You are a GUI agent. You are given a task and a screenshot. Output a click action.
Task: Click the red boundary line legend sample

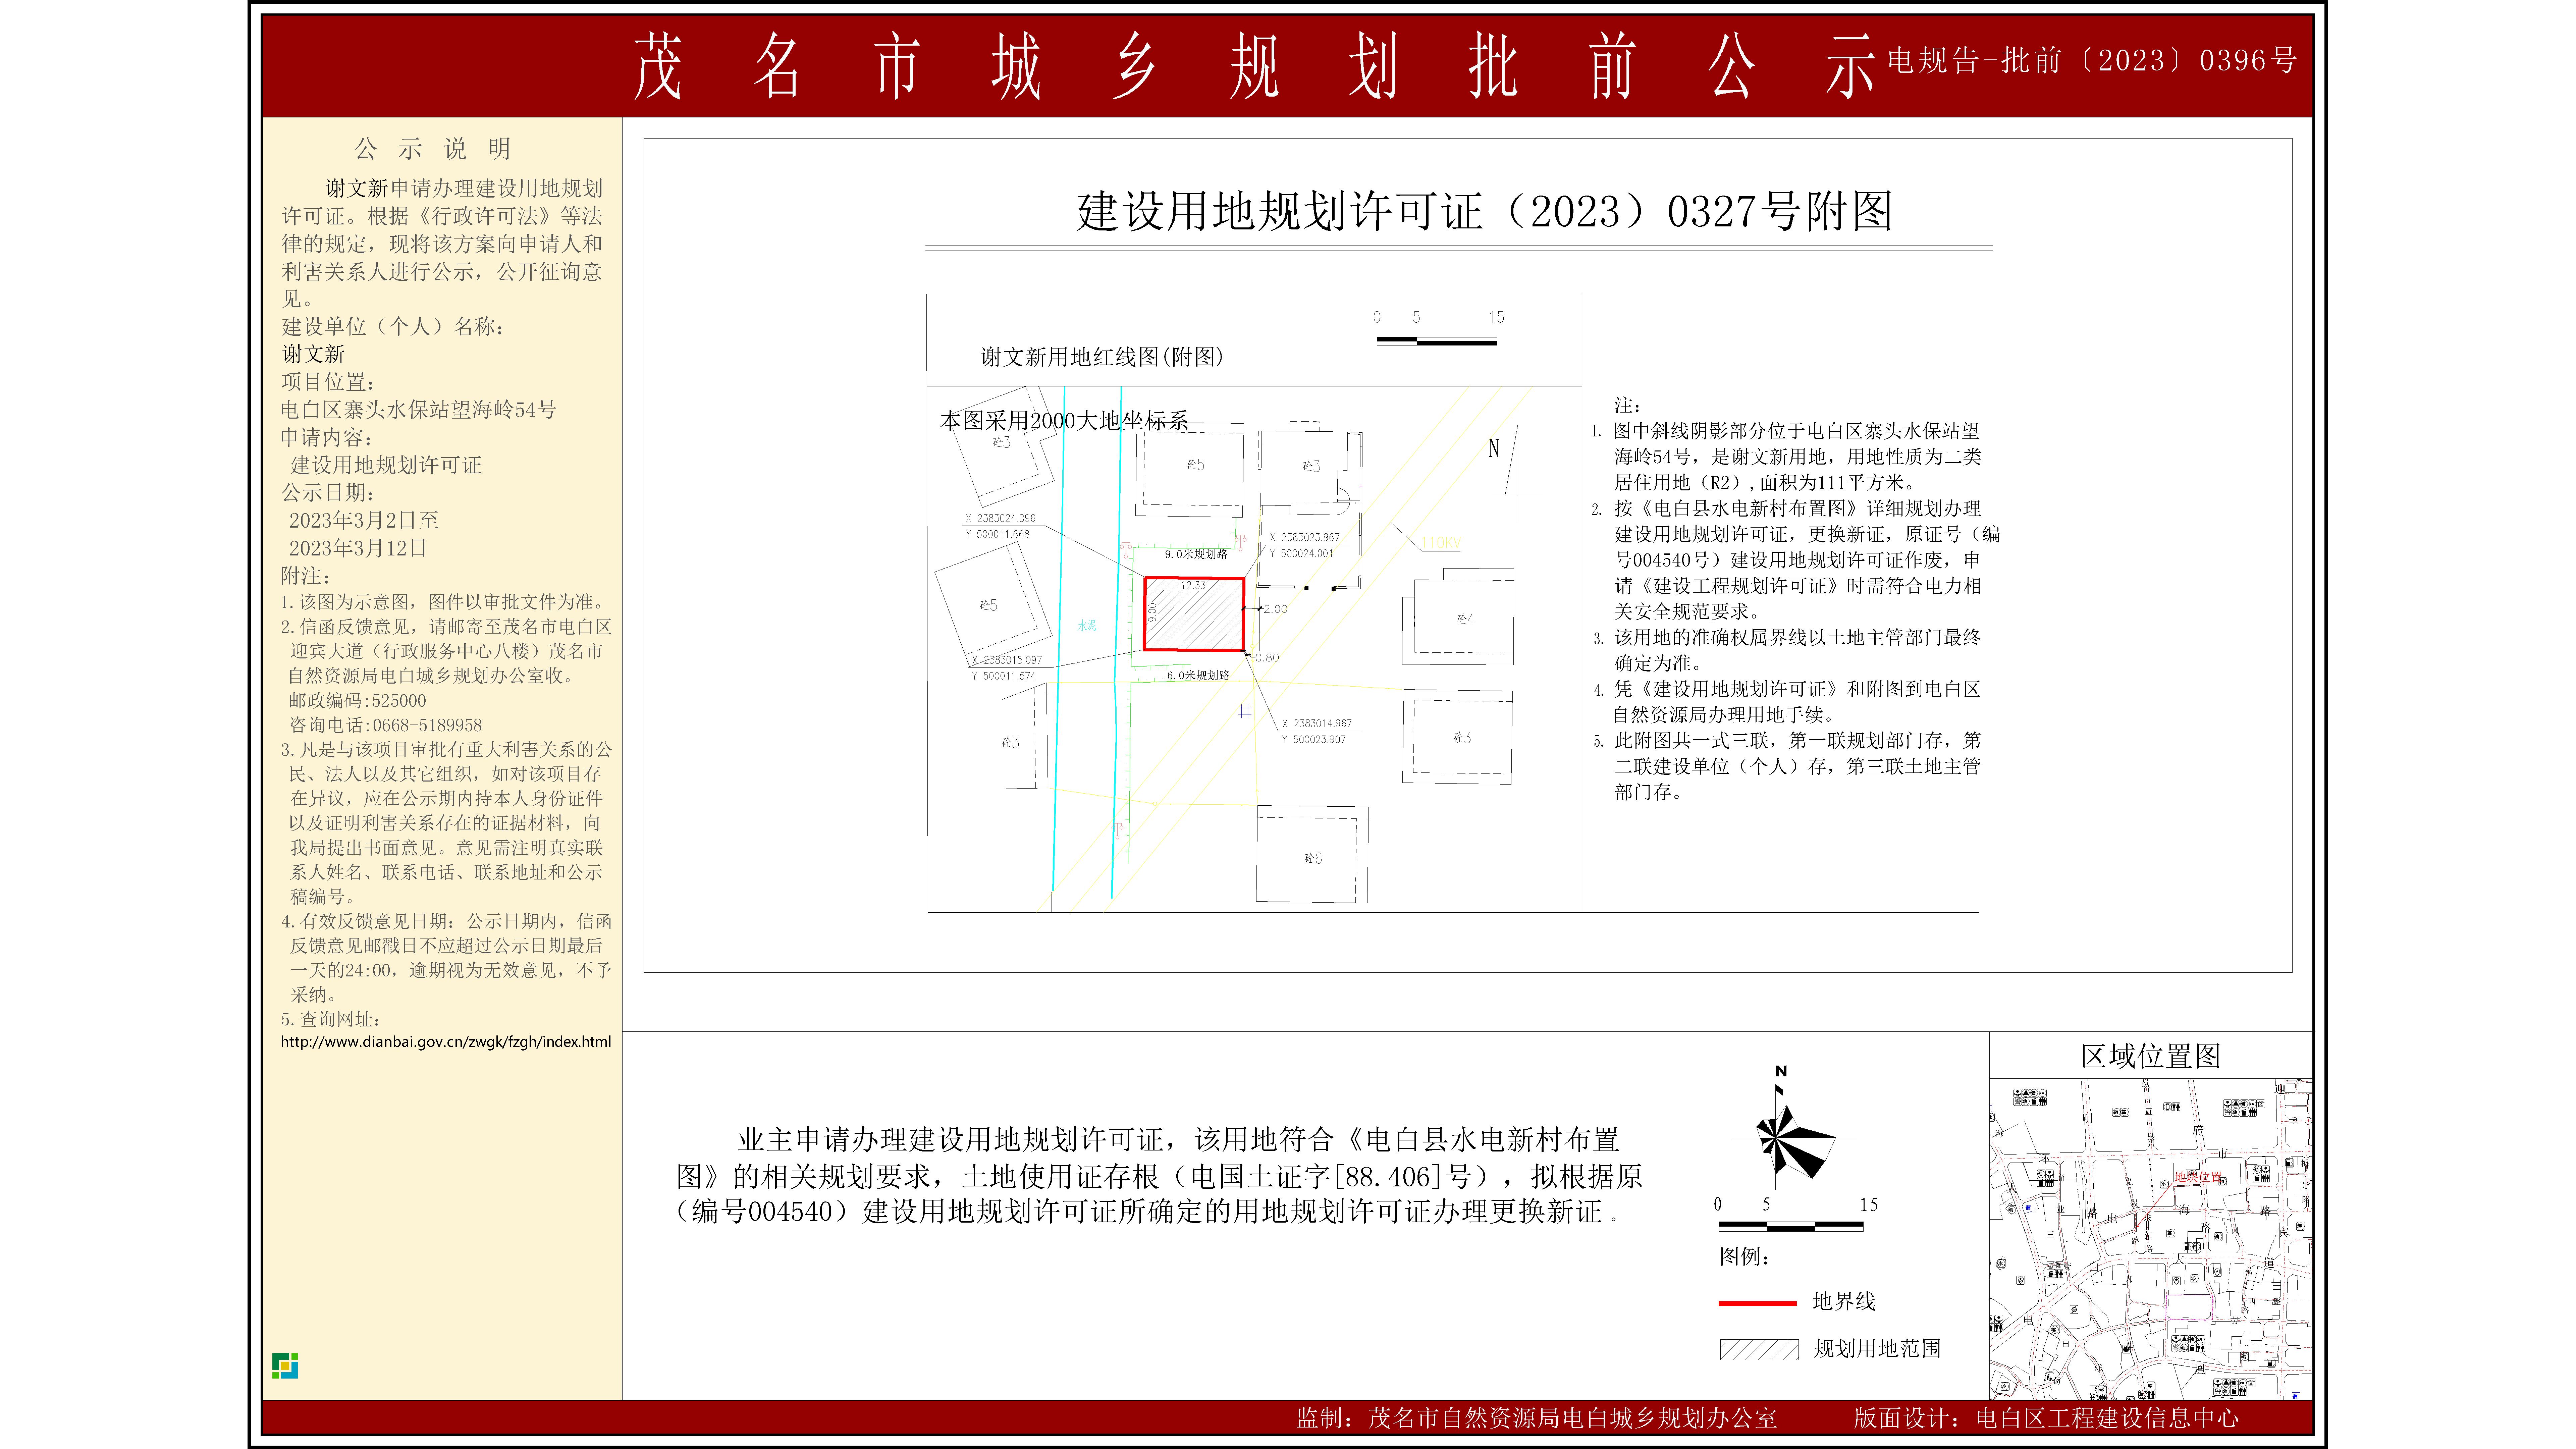[x=1757, y=1303]
